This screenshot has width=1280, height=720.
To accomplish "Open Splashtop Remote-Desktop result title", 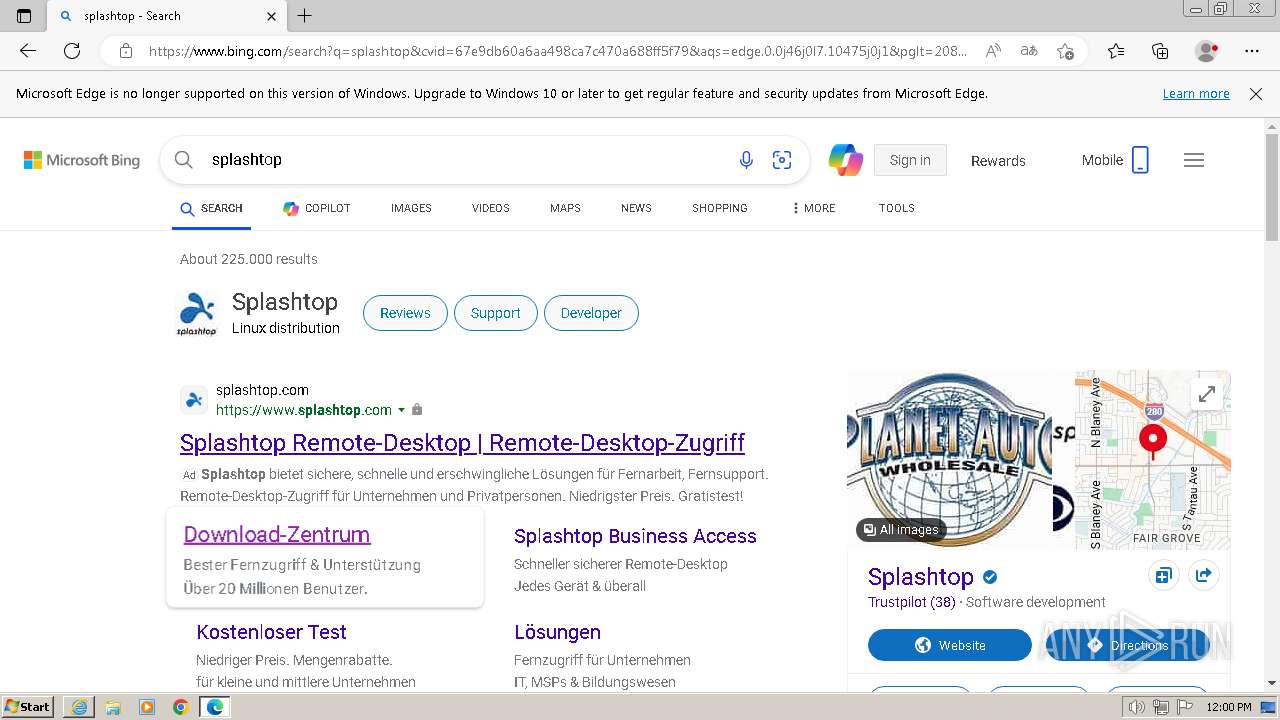I will pos(462,443).
